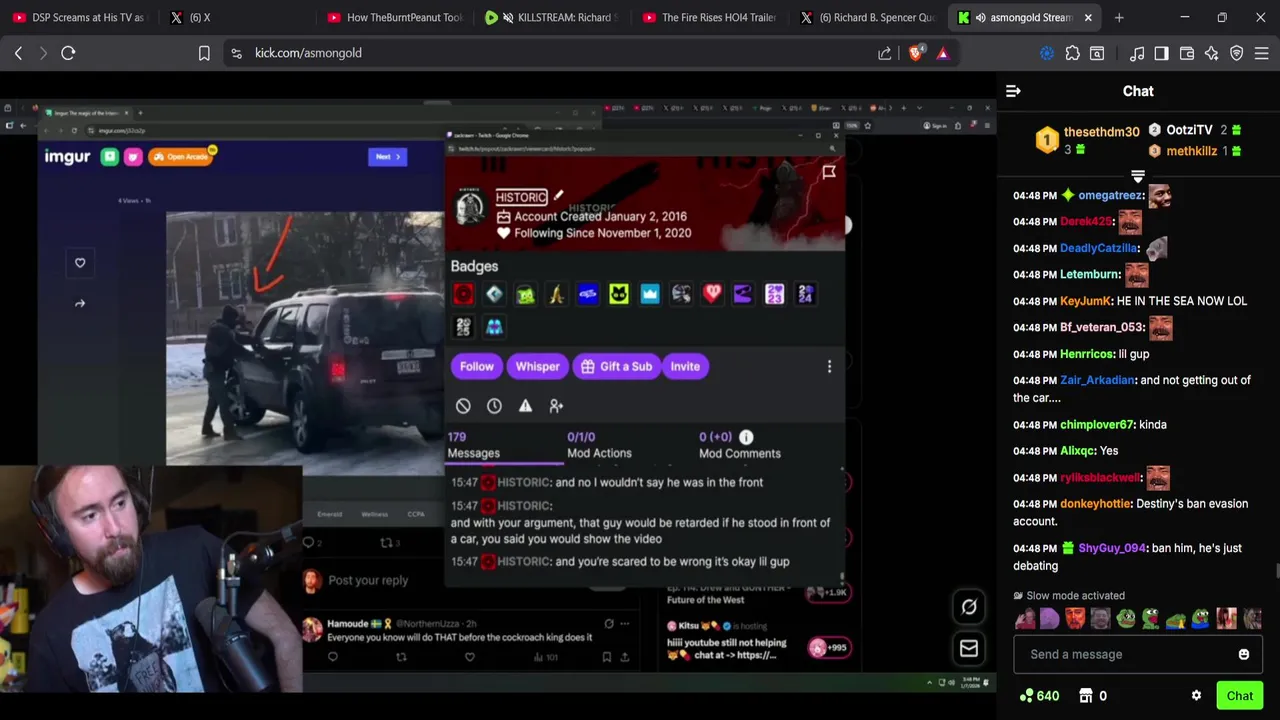Click the share page icon in address bar
Image resolution: width=1280 pixels, height=720 pixels.
(x=885, y=53)
